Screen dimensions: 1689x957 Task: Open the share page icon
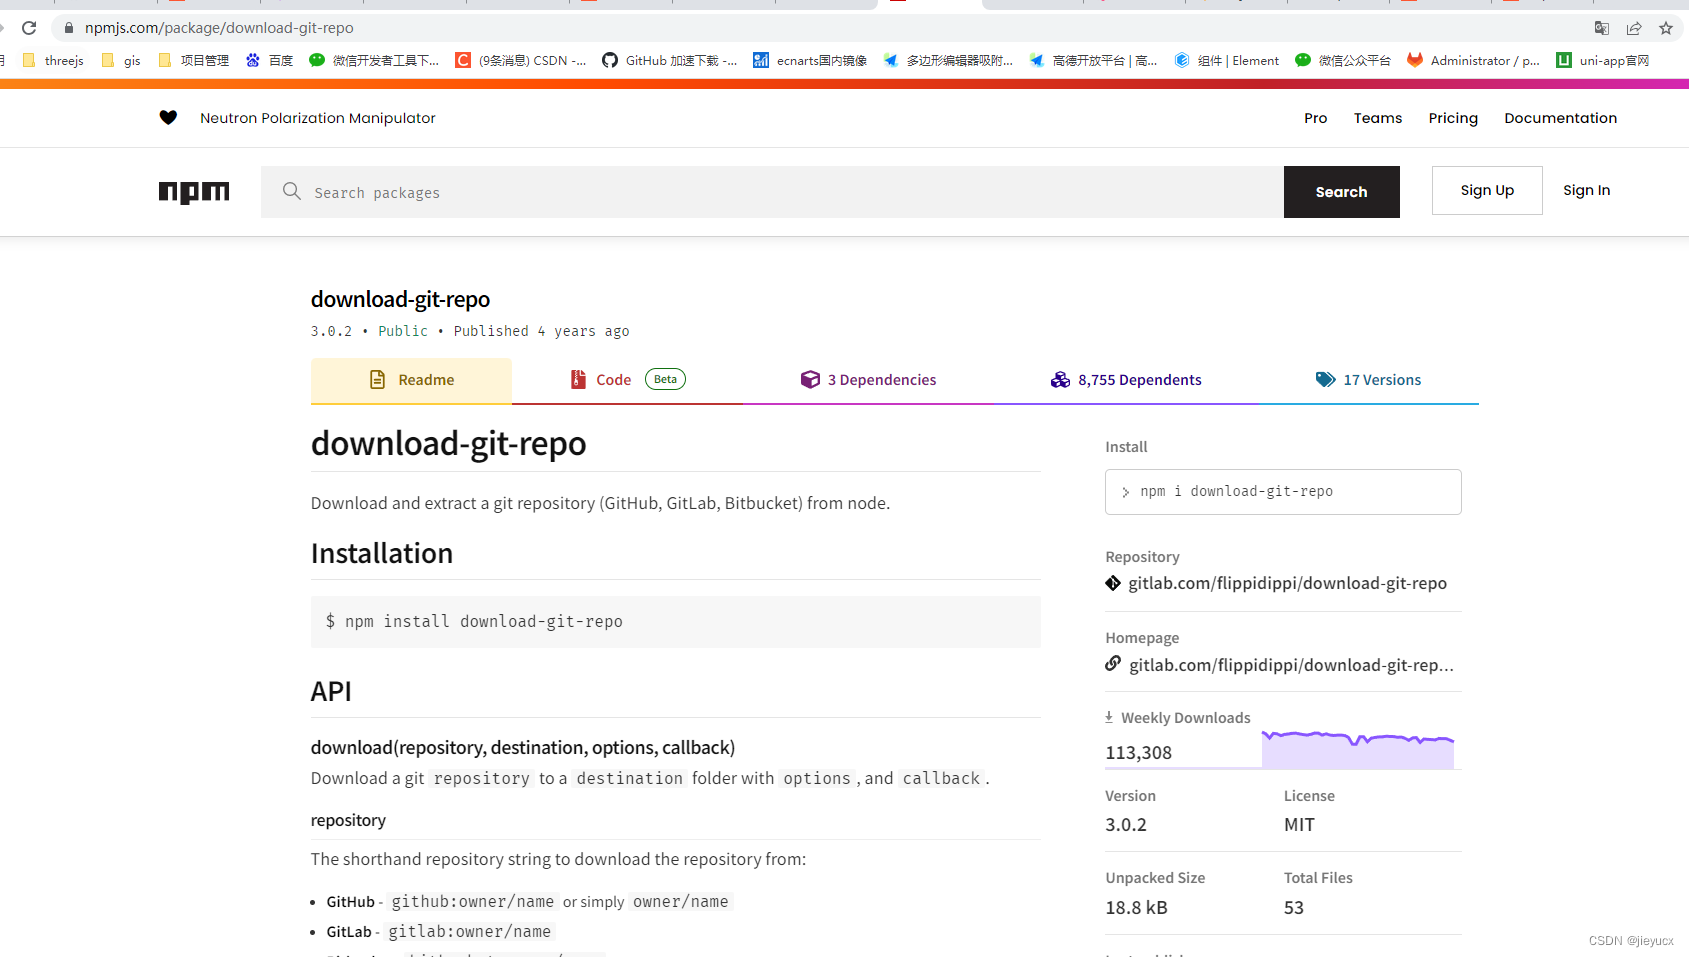pos(1634,28)
